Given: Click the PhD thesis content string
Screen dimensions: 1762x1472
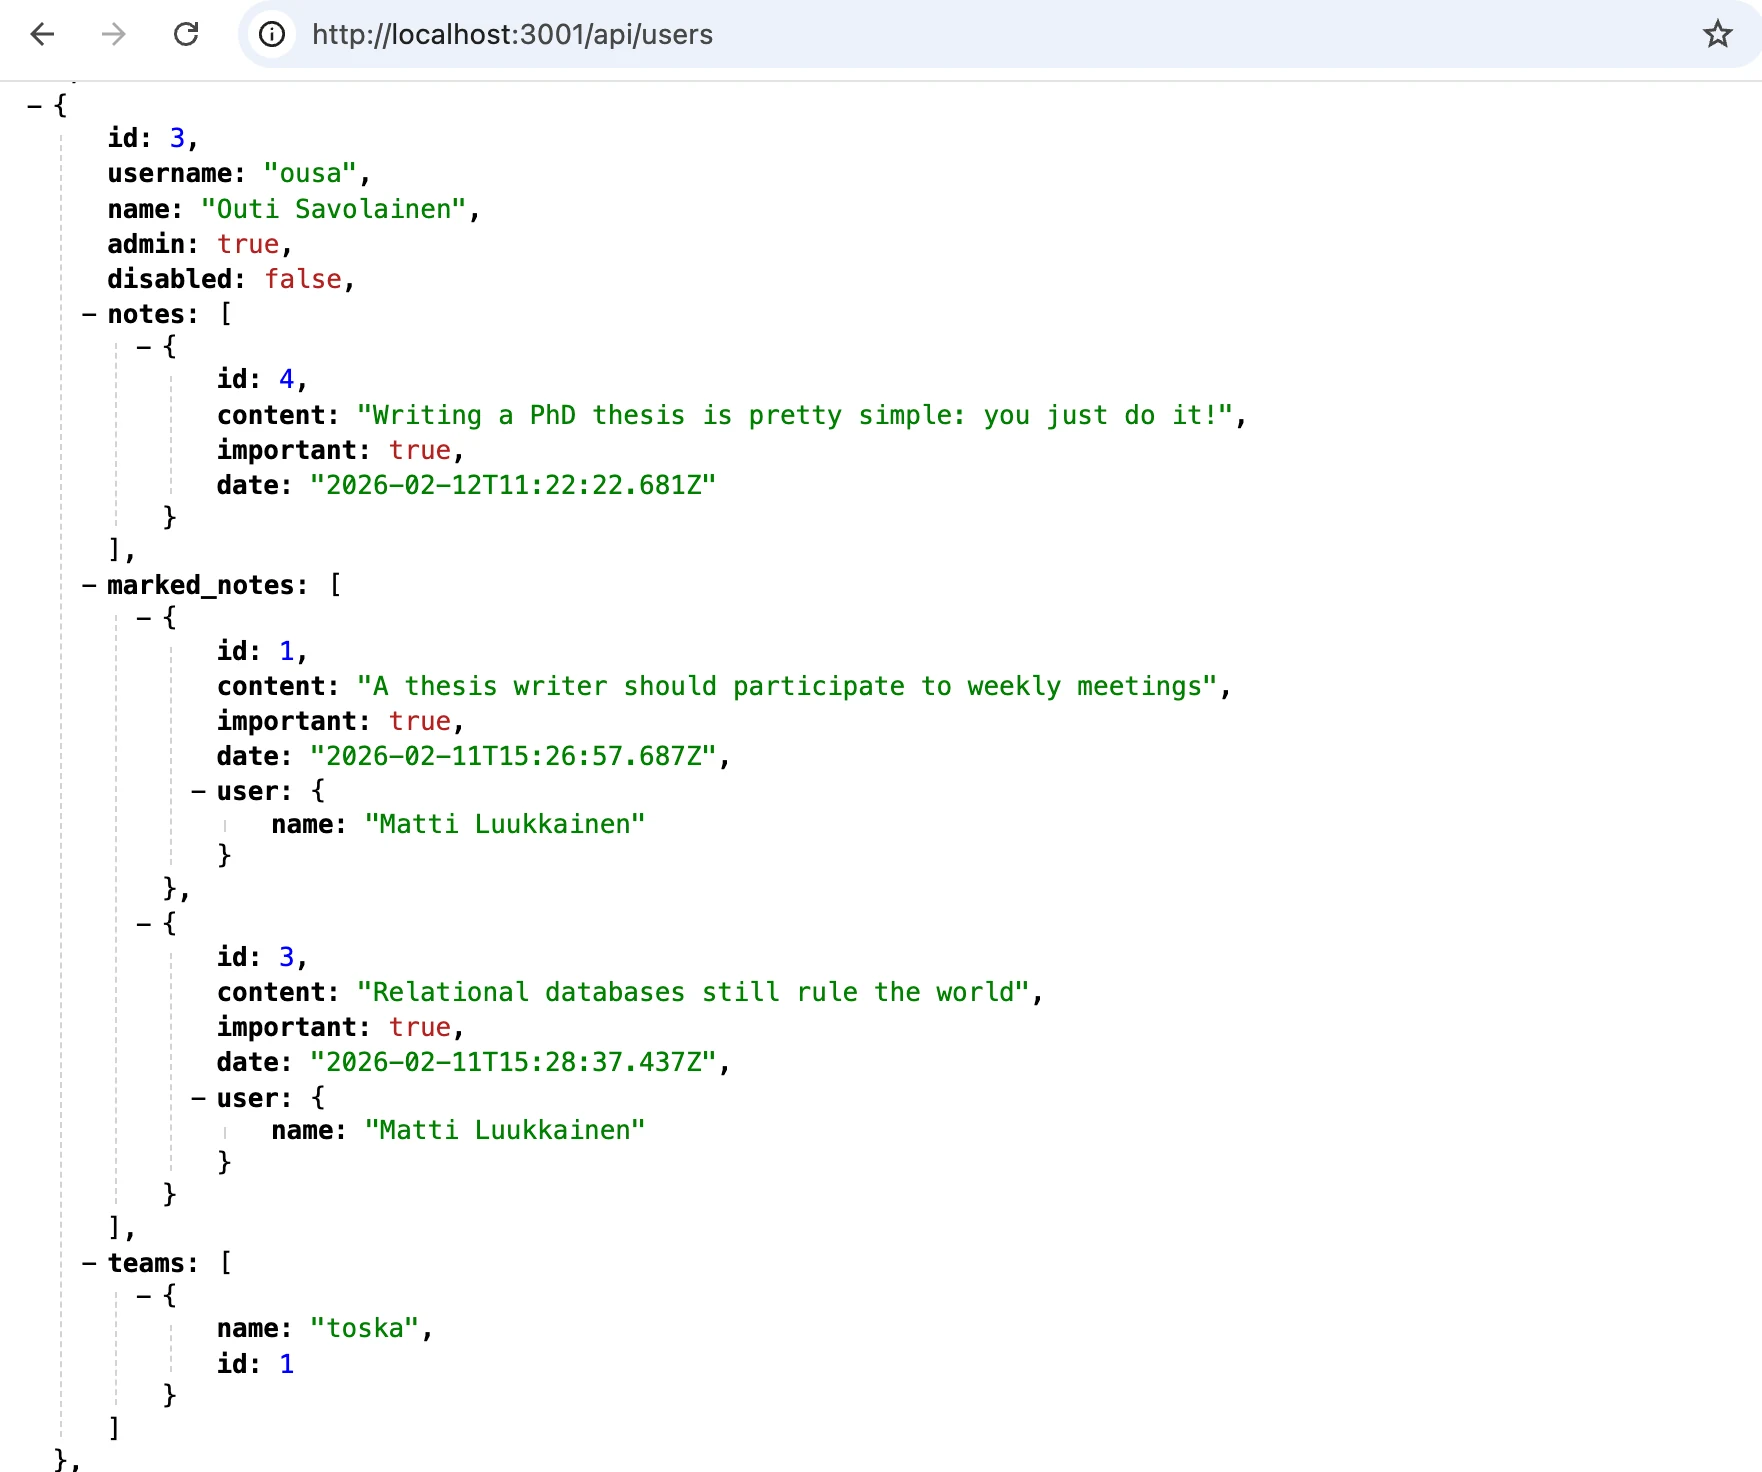Looking at the screenshot, I should 795,415.
